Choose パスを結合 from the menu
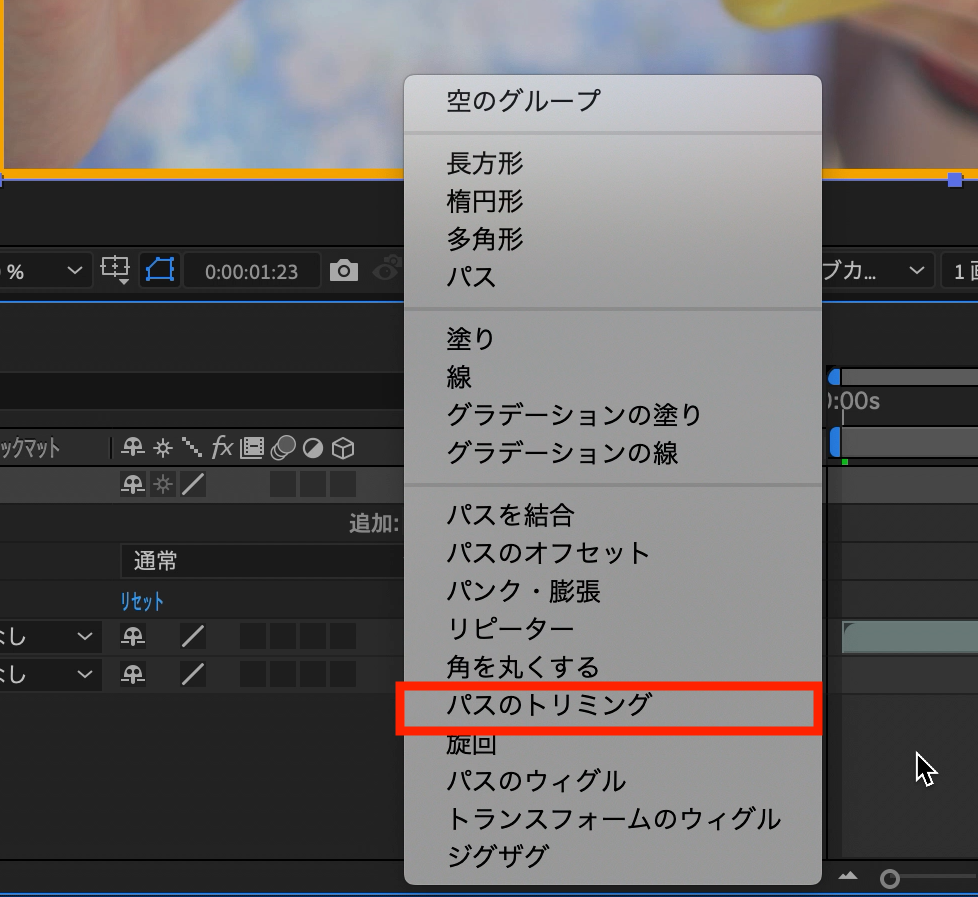The height and width of the screenshot is (897, 978). [612, 515]
